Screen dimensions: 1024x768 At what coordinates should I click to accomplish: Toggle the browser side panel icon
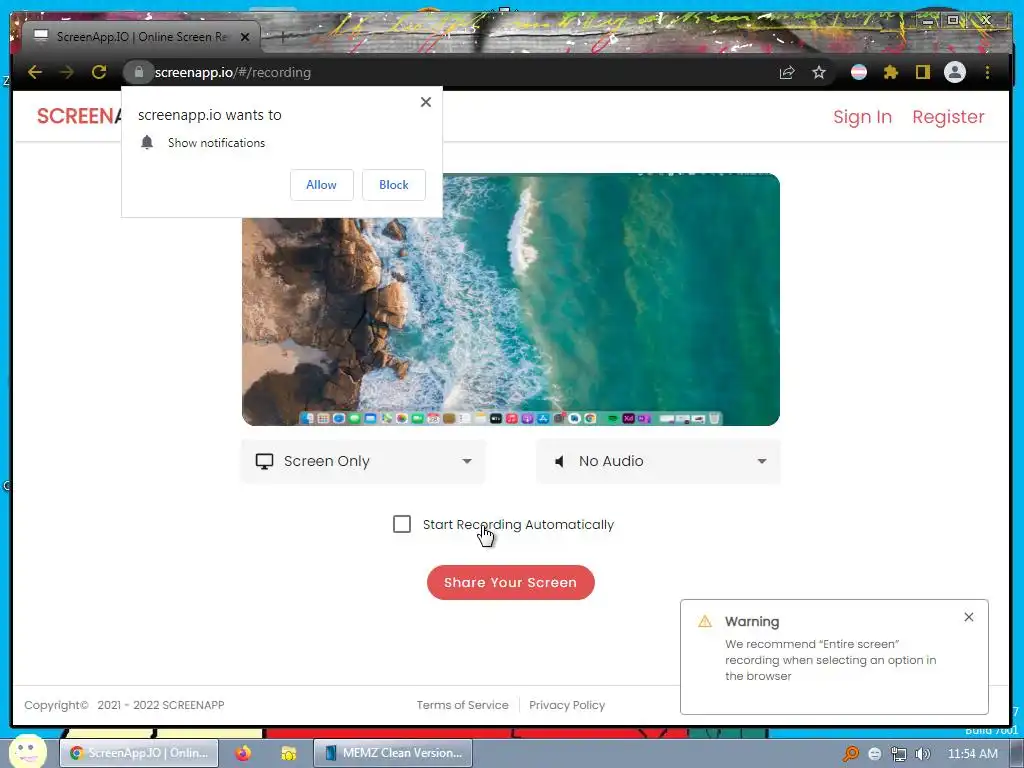922,72
